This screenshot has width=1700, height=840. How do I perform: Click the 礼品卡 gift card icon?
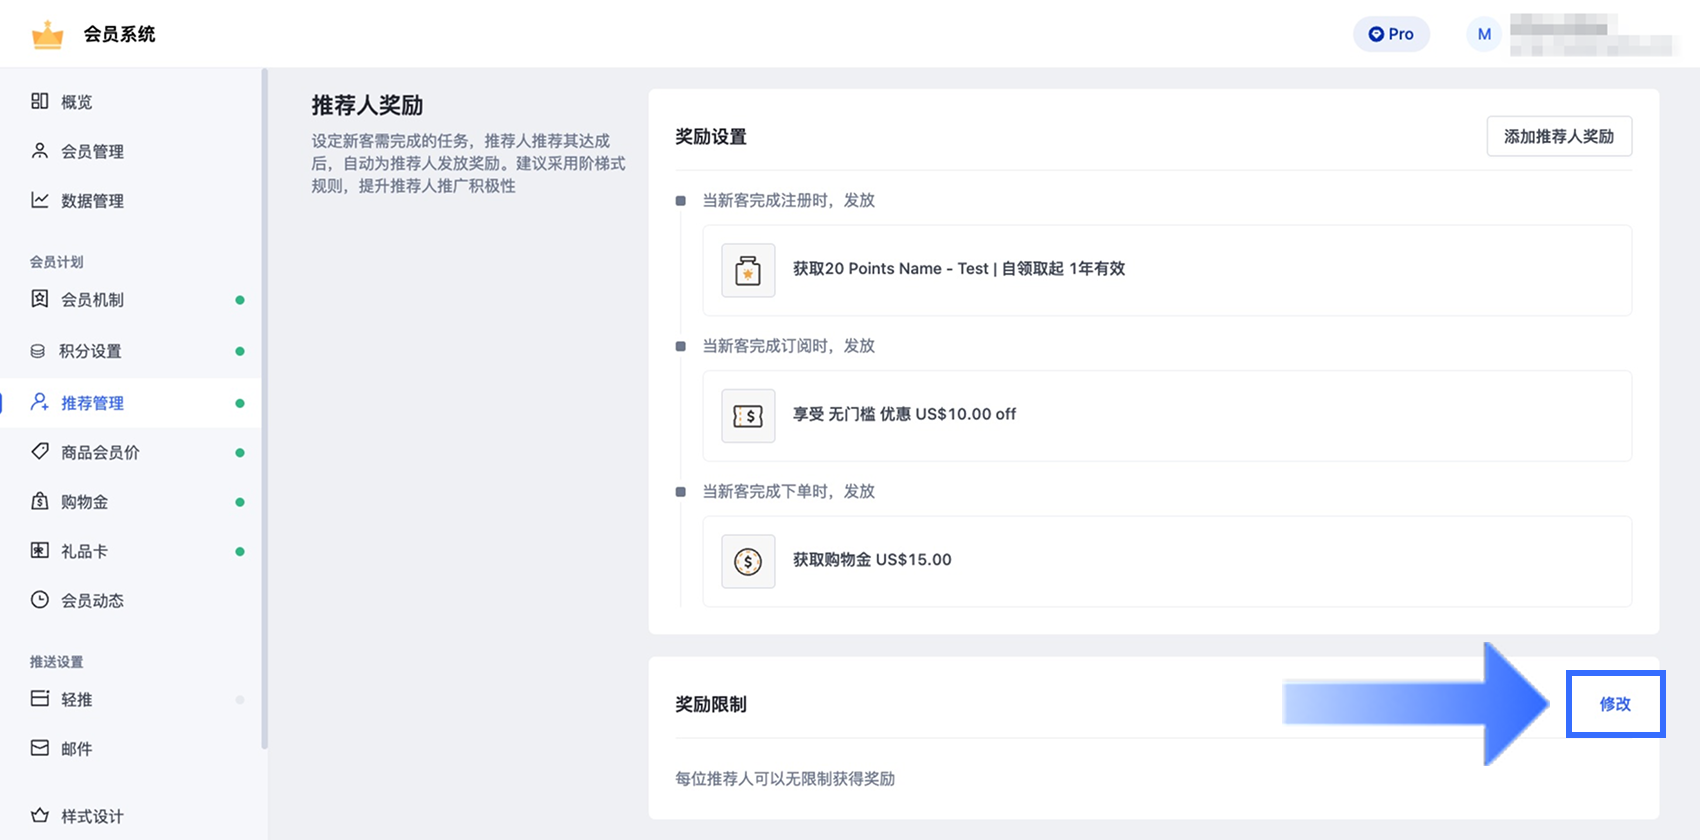pyautogui.click(x=40, y=550)
